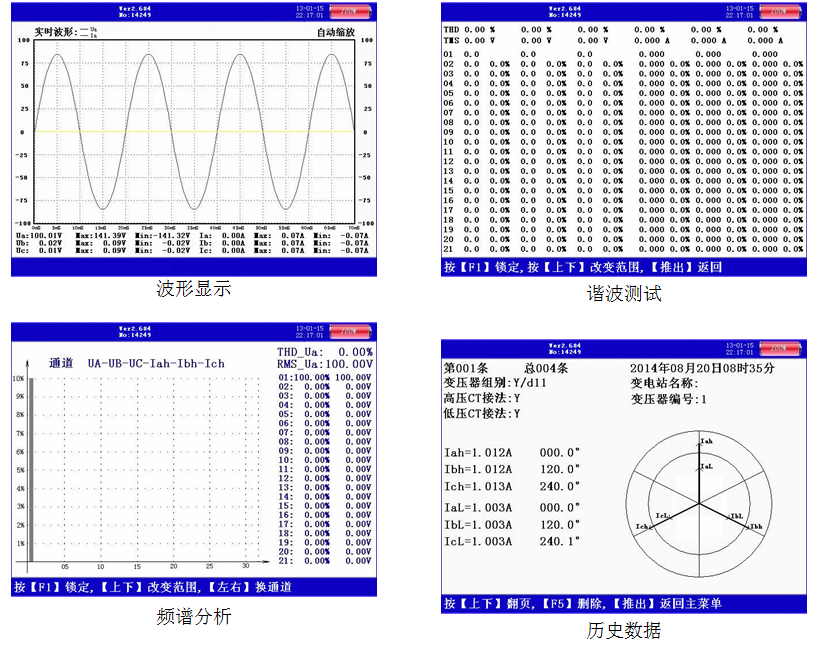Click the 高压CT接法 Y setting
The height and width of the screenshot is (647, 822).
tap(481, 398)
